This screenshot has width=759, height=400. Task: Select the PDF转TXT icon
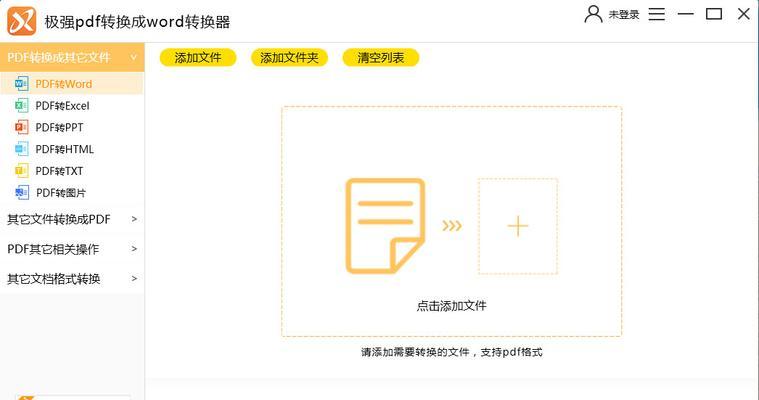tap(21, 170)
